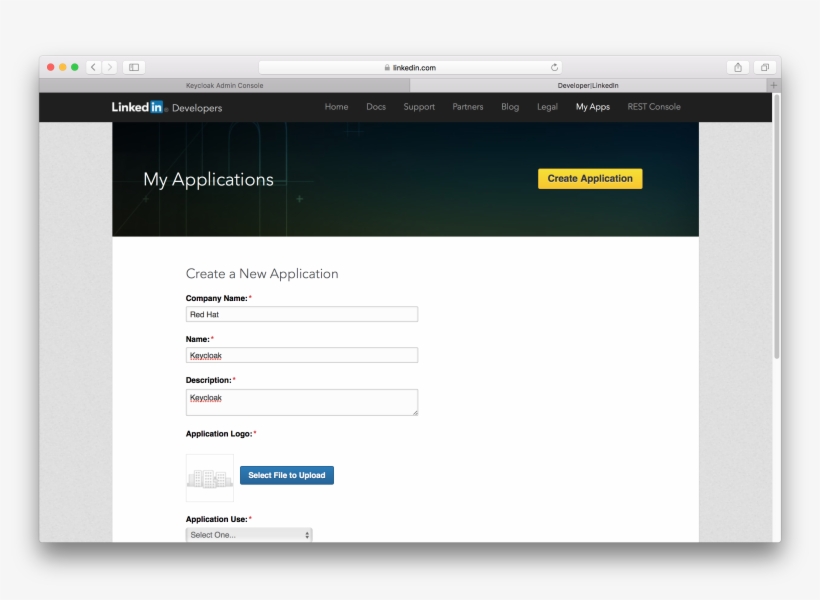Click the tab overview icon
Screen dimensions: 820x600
point(764,66)
